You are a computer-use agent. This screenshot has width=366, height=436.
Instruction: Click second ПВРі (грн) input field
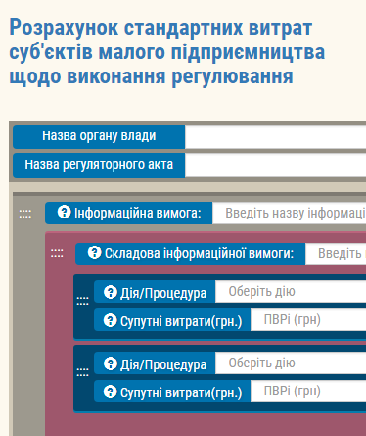308,391
